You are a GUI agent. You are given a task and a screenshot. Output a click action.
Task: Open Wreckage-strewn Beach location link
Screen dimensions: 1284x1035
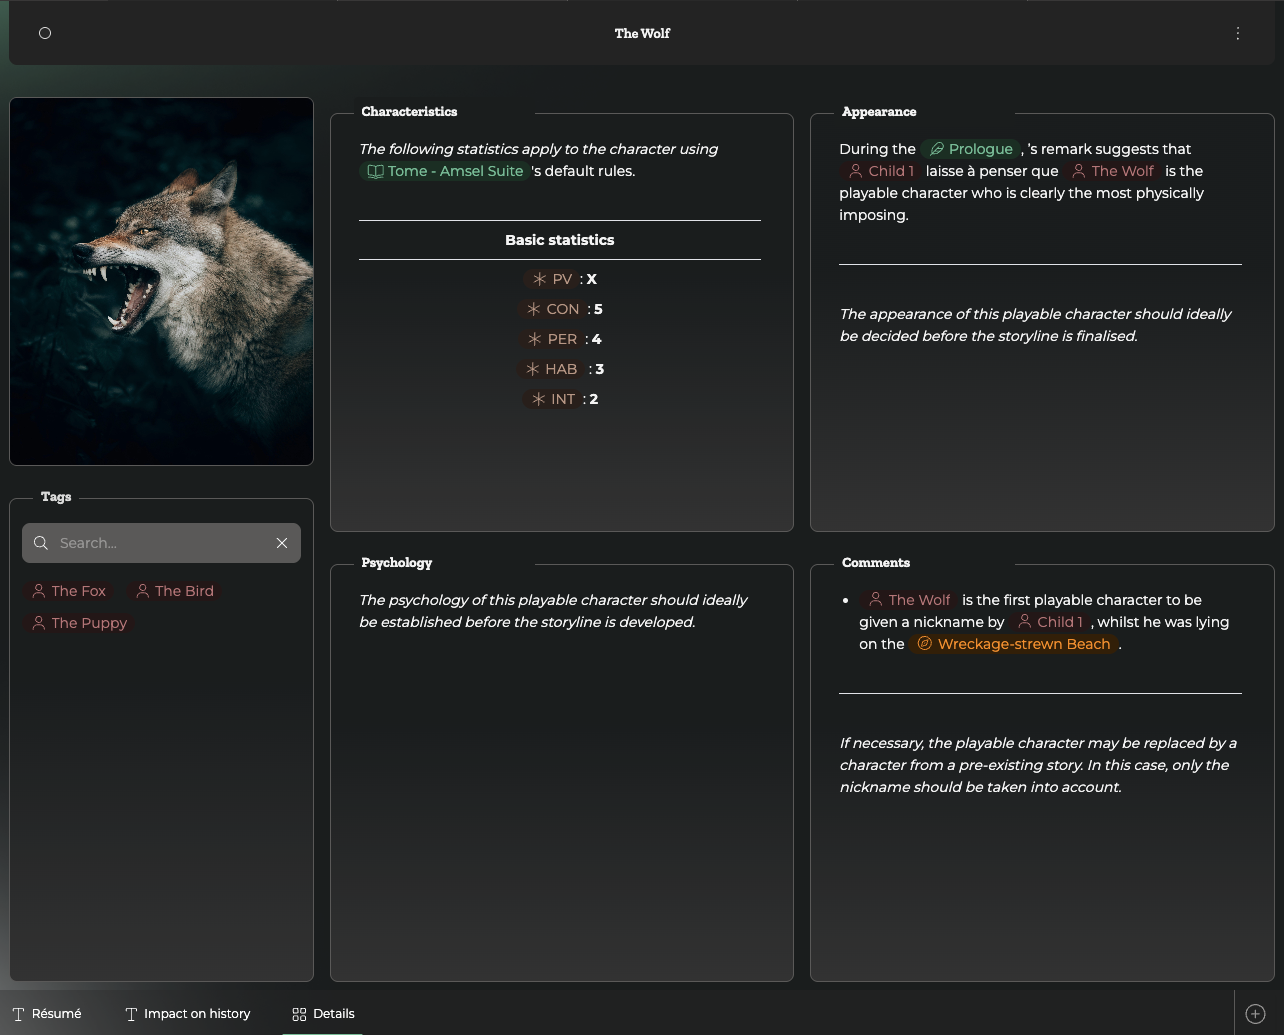(x=1014, y=644)
